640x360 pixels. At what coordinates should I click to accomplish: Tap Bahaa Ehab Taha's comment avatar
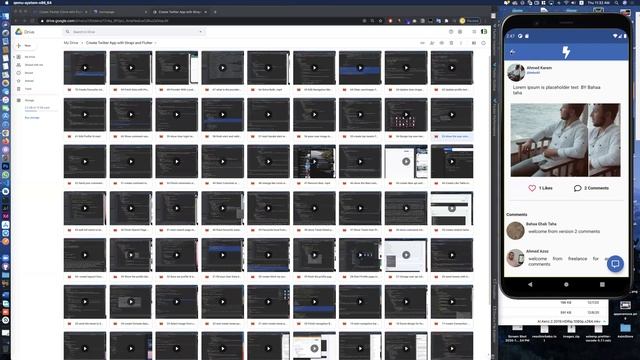(516, 231)
